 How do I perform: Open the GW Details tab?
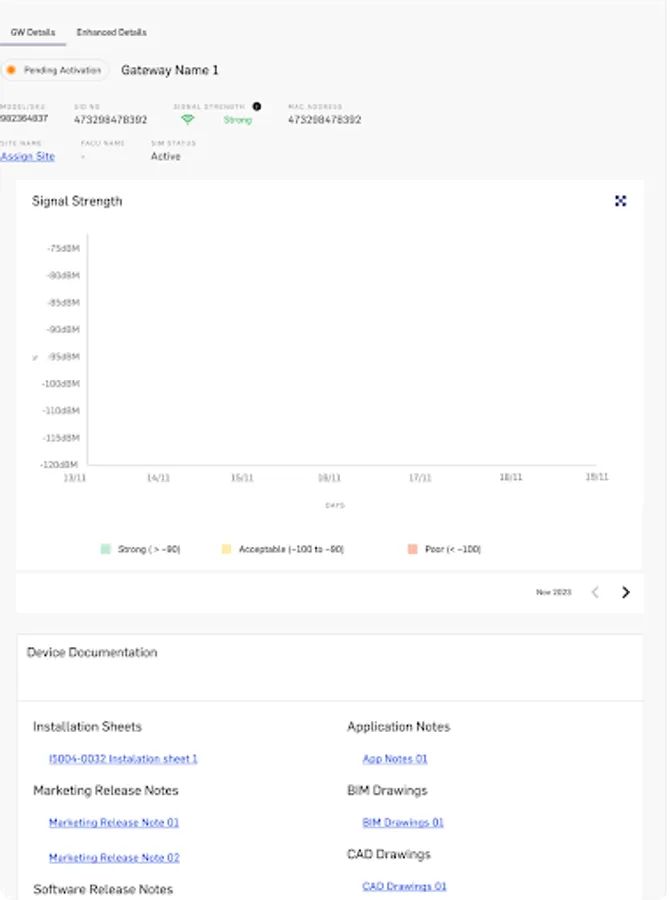tap(33, 31)
